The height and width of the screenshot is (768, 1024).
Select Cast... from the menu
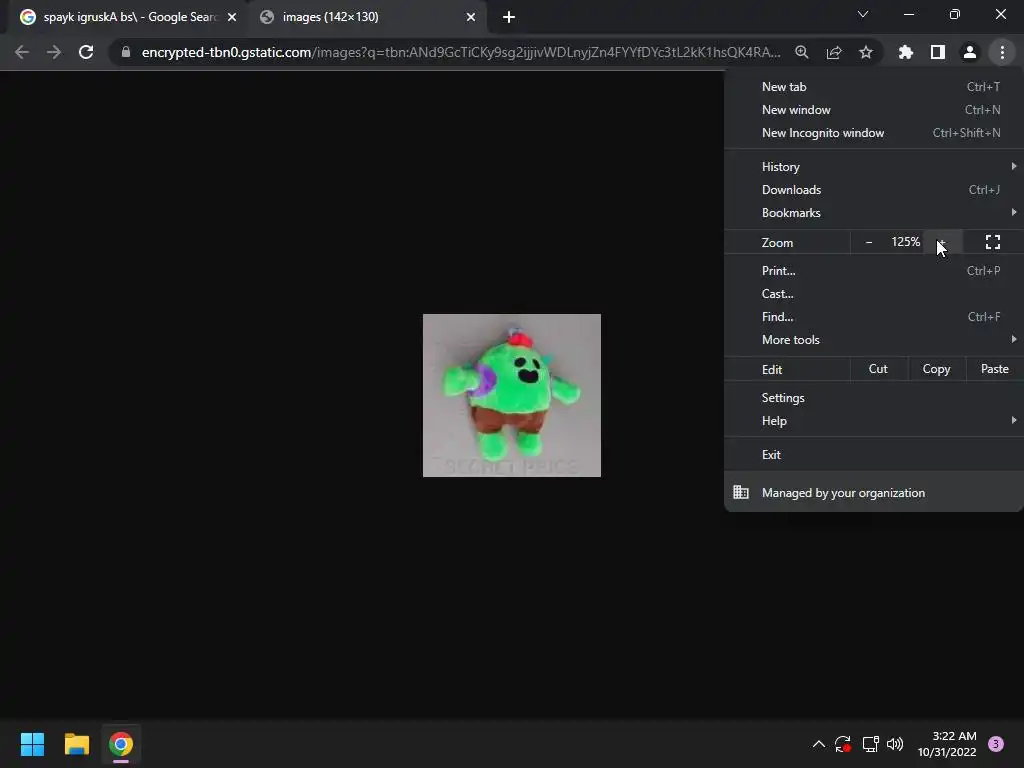(x=874, y=294)
